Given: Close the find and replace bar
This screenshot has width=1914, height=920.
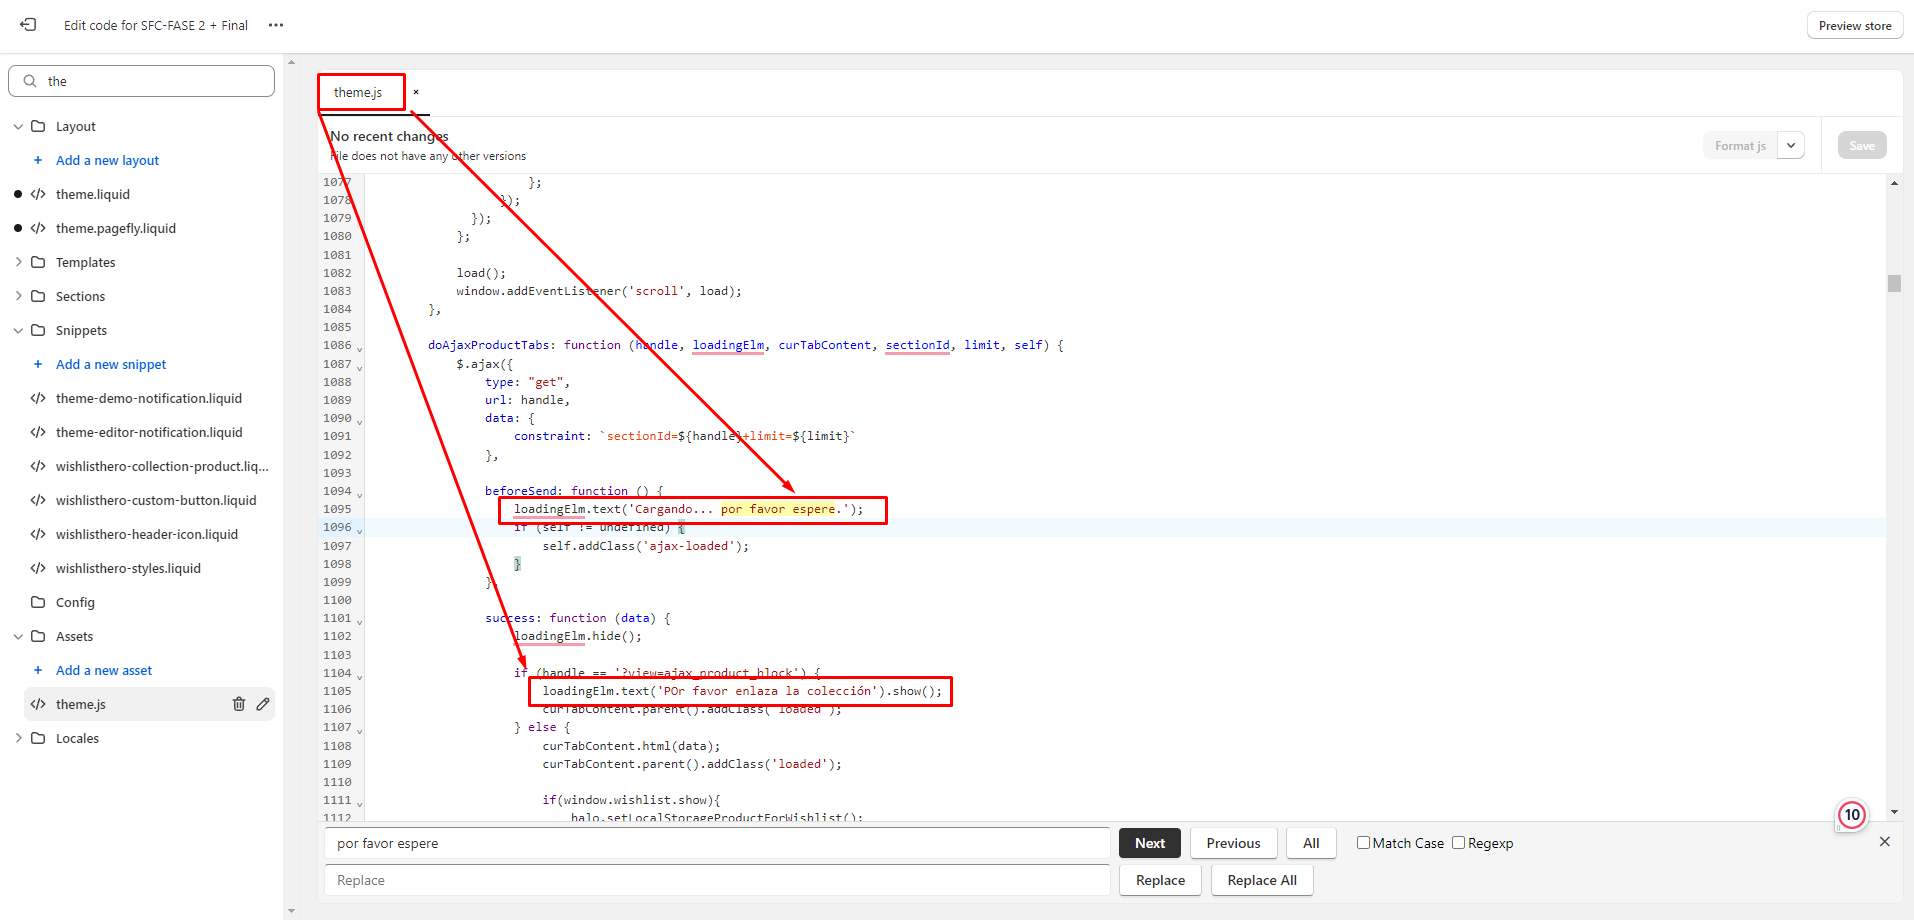Looking at the screenshot, I should click(x=1885, y=842).
